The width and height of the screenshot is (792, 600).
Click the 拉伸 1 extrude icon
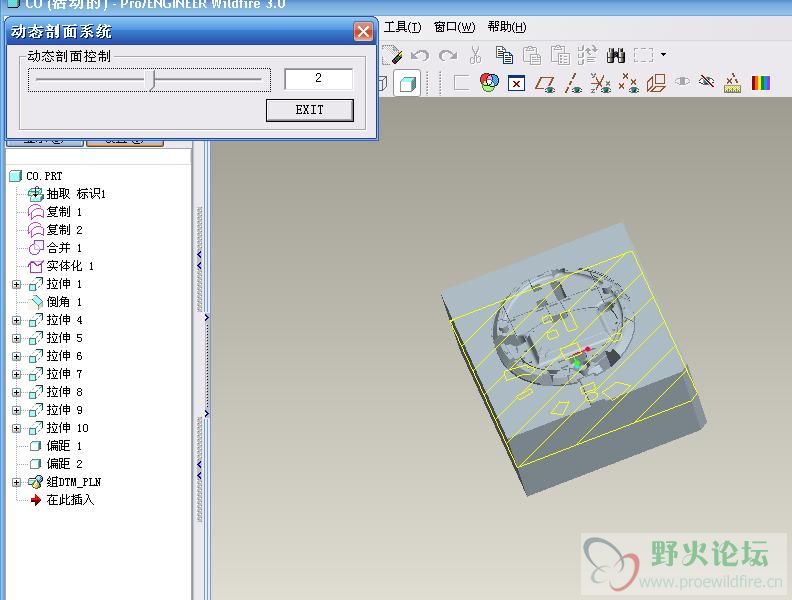click(36, 284)
